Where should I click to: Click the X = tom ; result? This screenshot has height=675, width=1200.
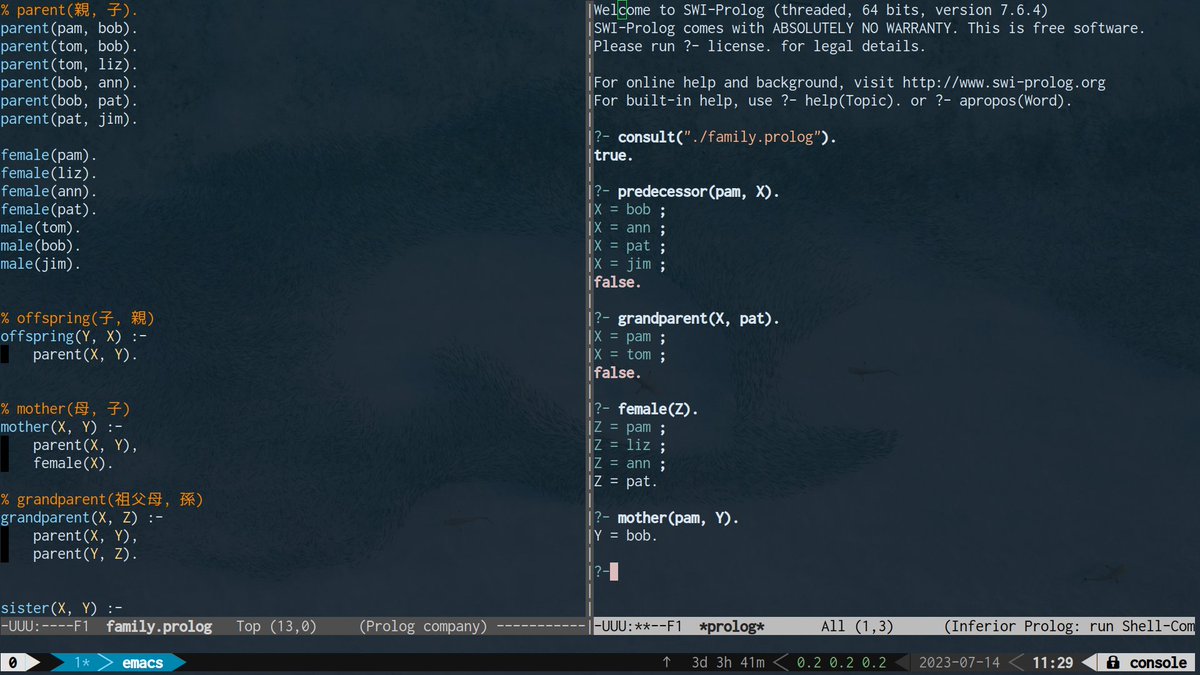630,354
